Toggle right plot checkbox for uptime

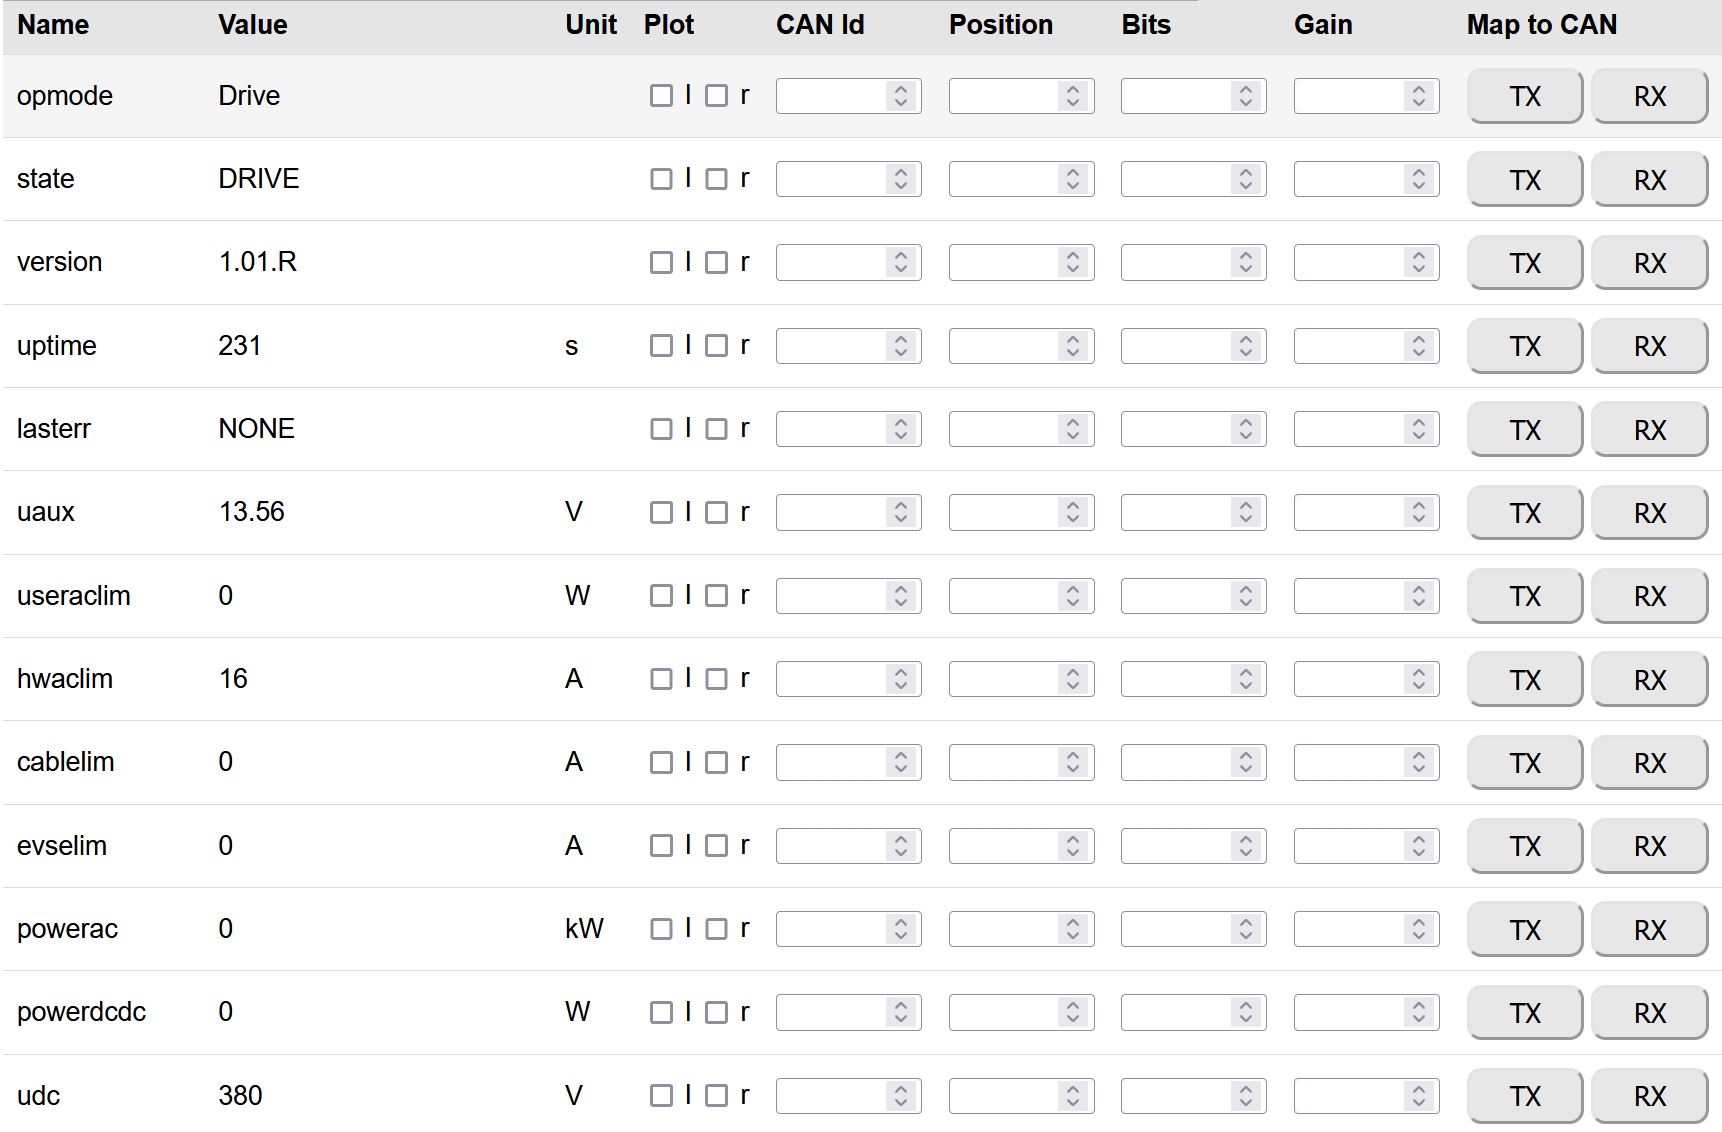pos(716,346)
